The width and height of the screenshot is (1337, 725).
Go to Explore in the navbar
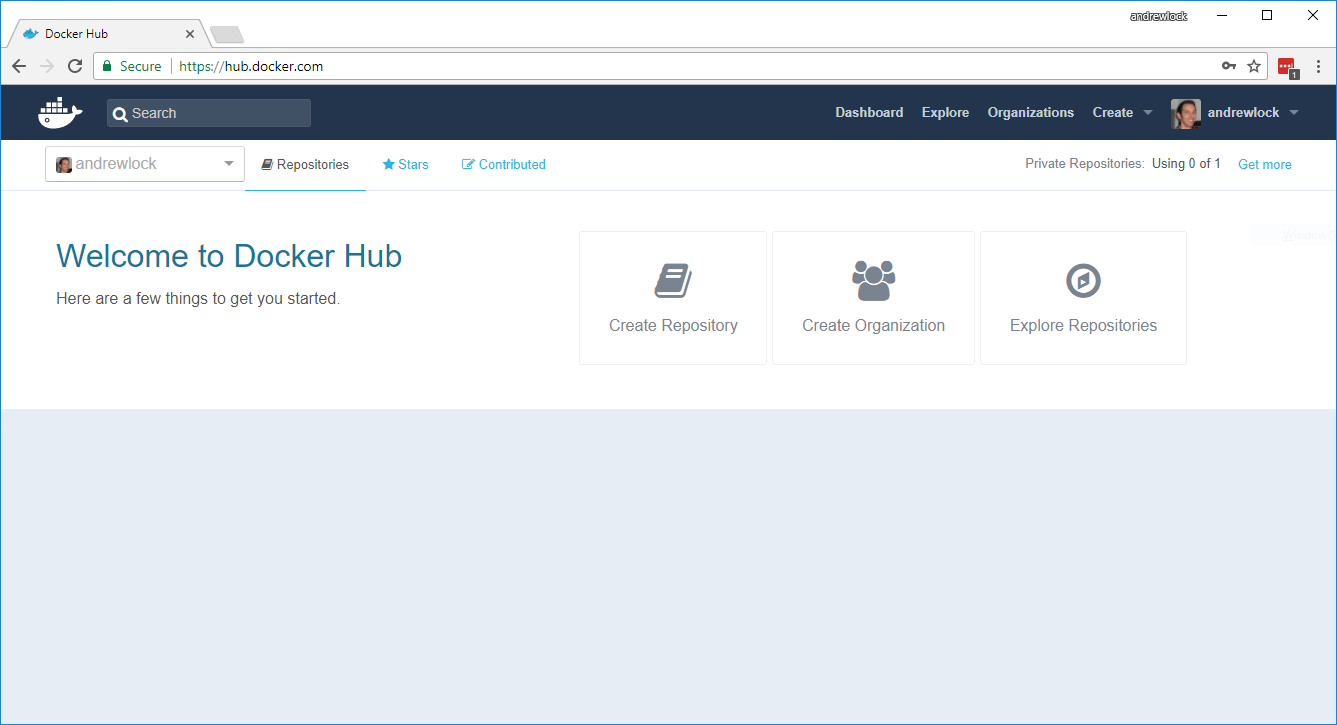[x=945, y=113]
